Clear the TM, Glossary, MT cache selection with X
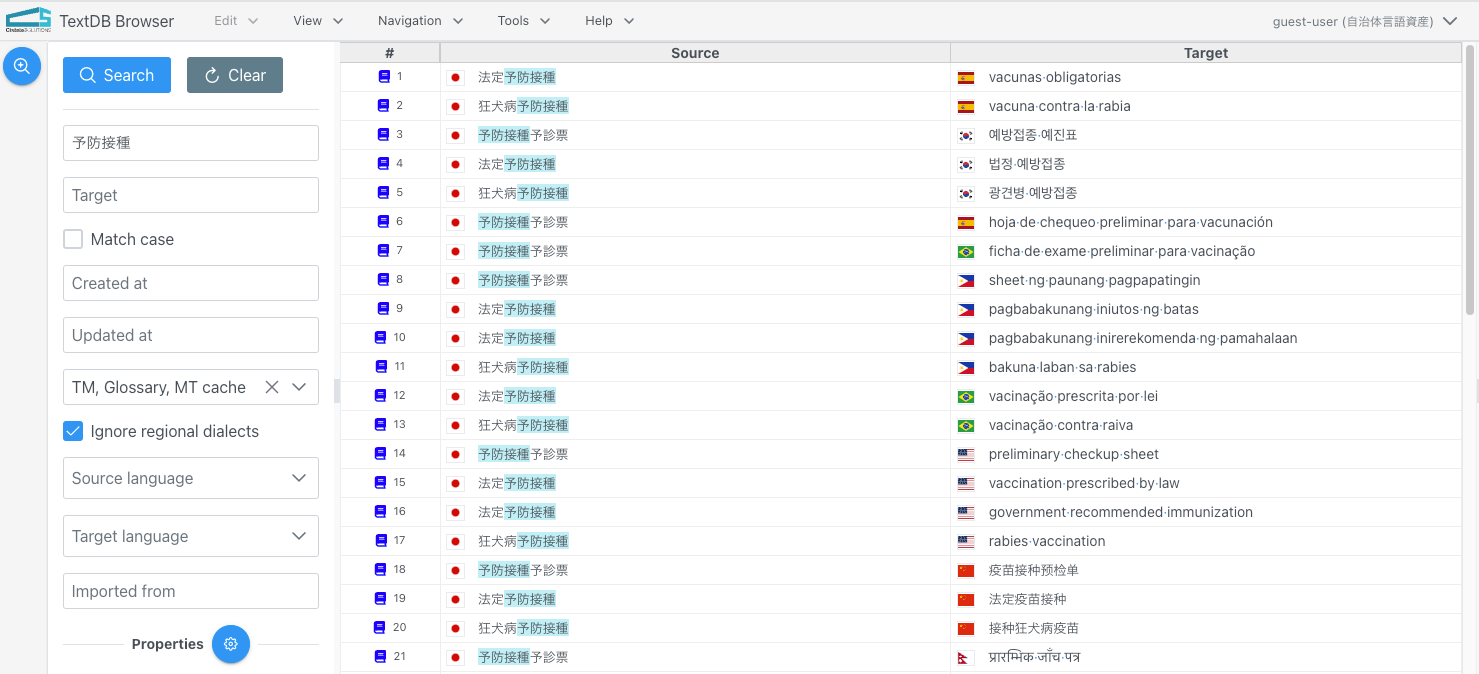Image resolution: width=1479 pixels, height=674 pixels. [x=271, y=387]
